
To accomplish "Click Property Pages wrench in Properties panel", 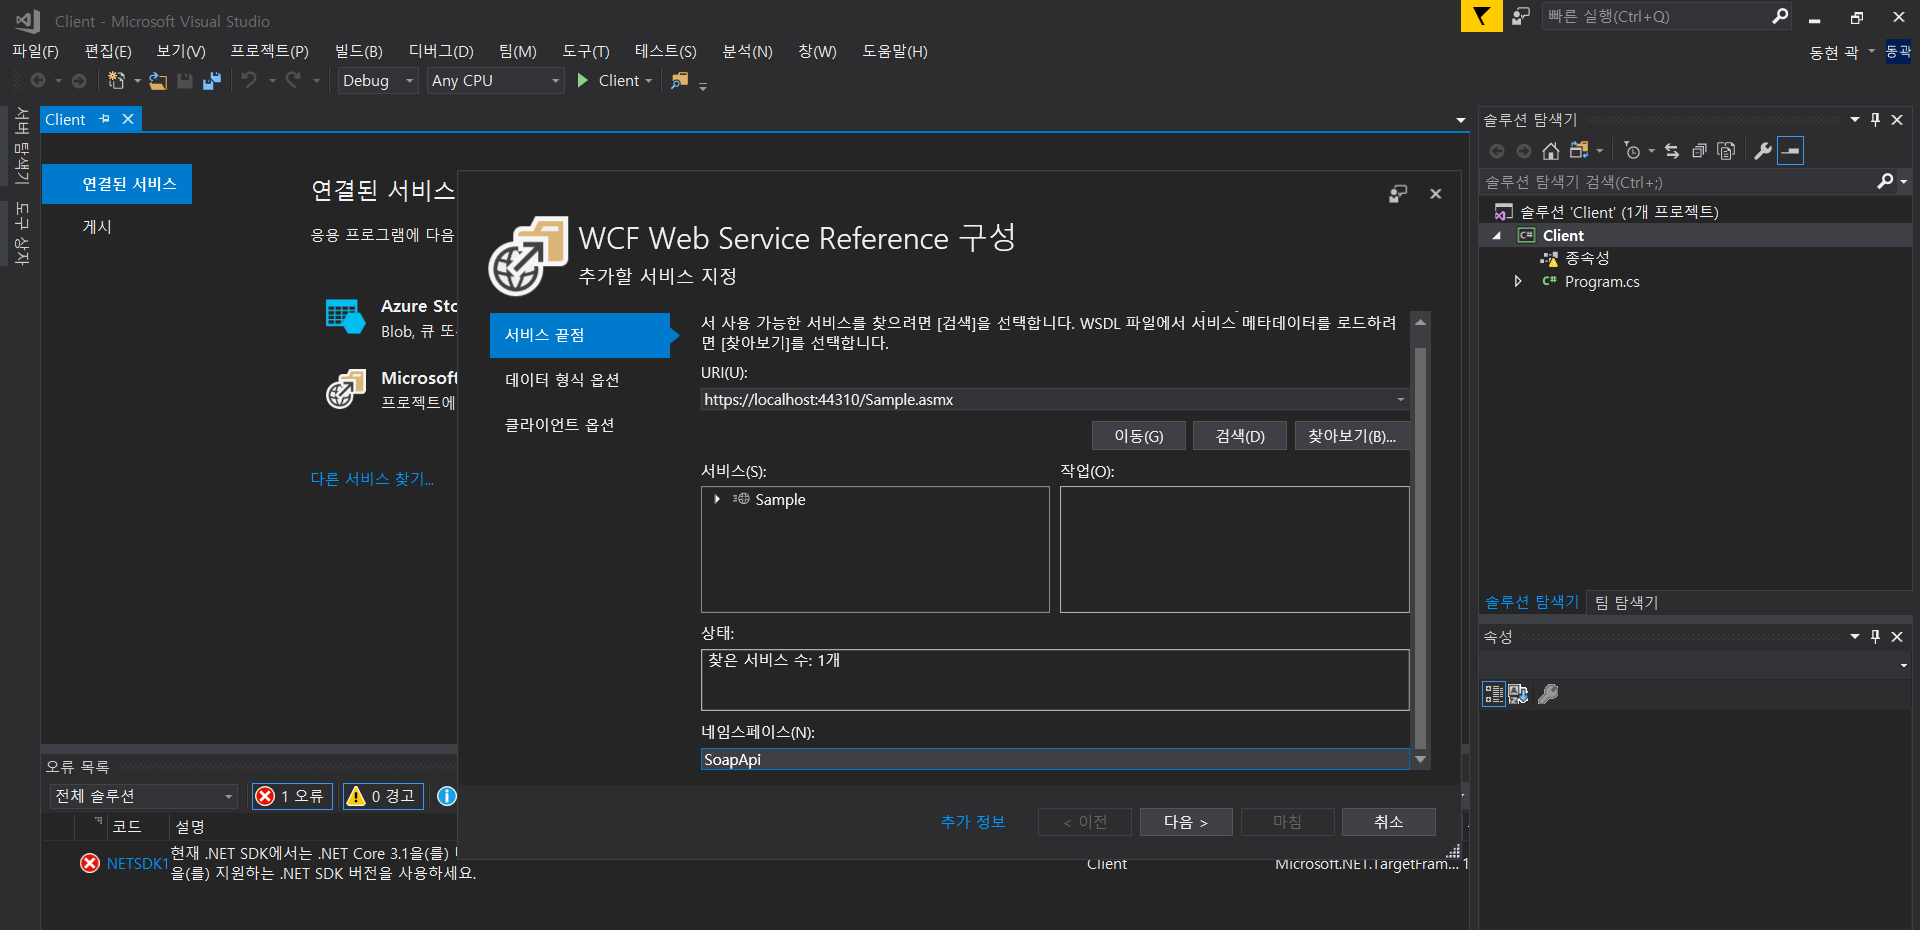I will point(1548,694).
